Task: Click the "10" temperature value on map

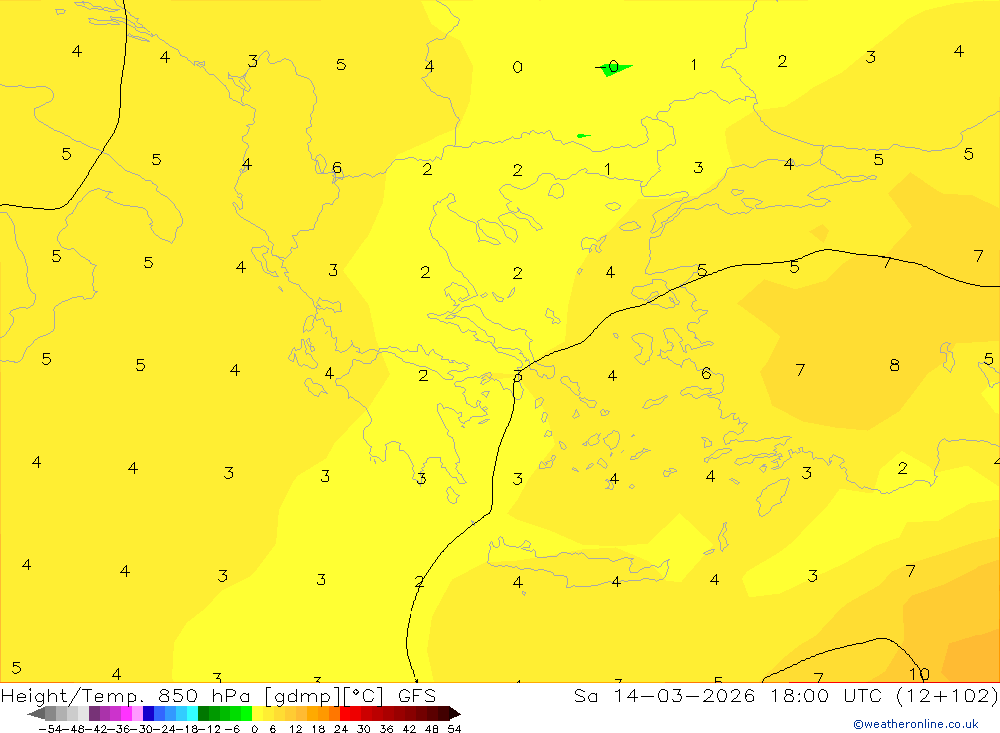Action: tap(919, 674)
